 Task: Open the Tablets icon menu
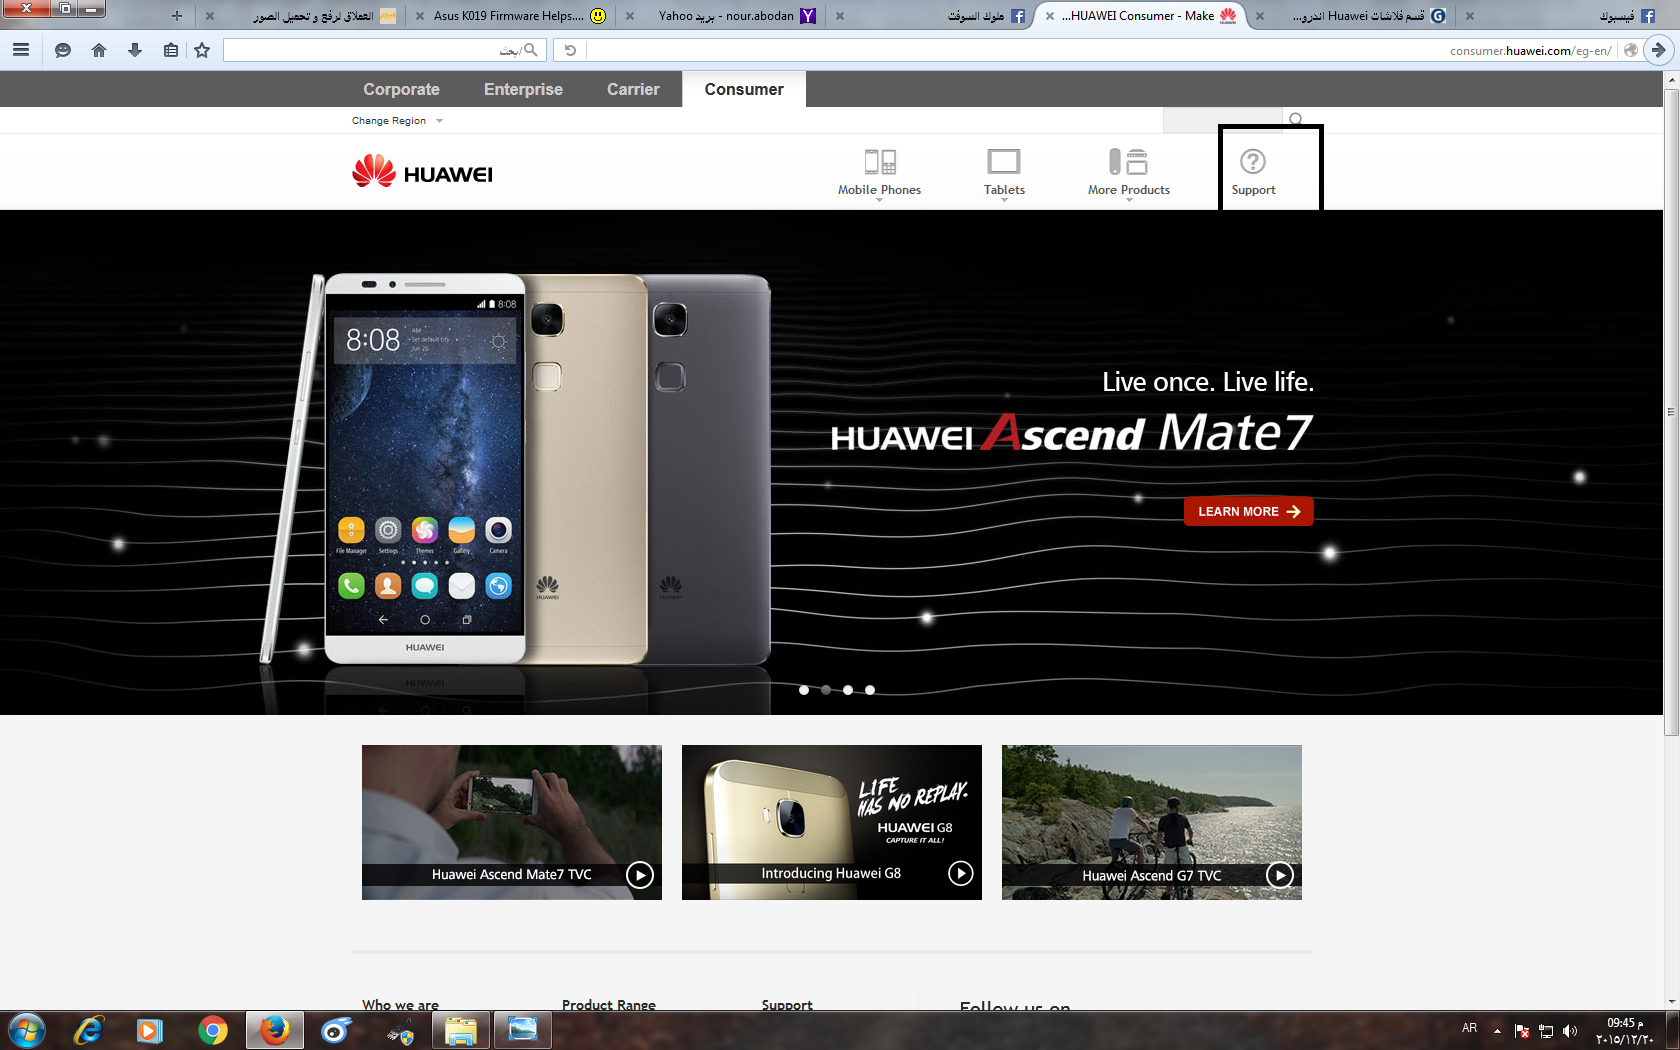1004,161
